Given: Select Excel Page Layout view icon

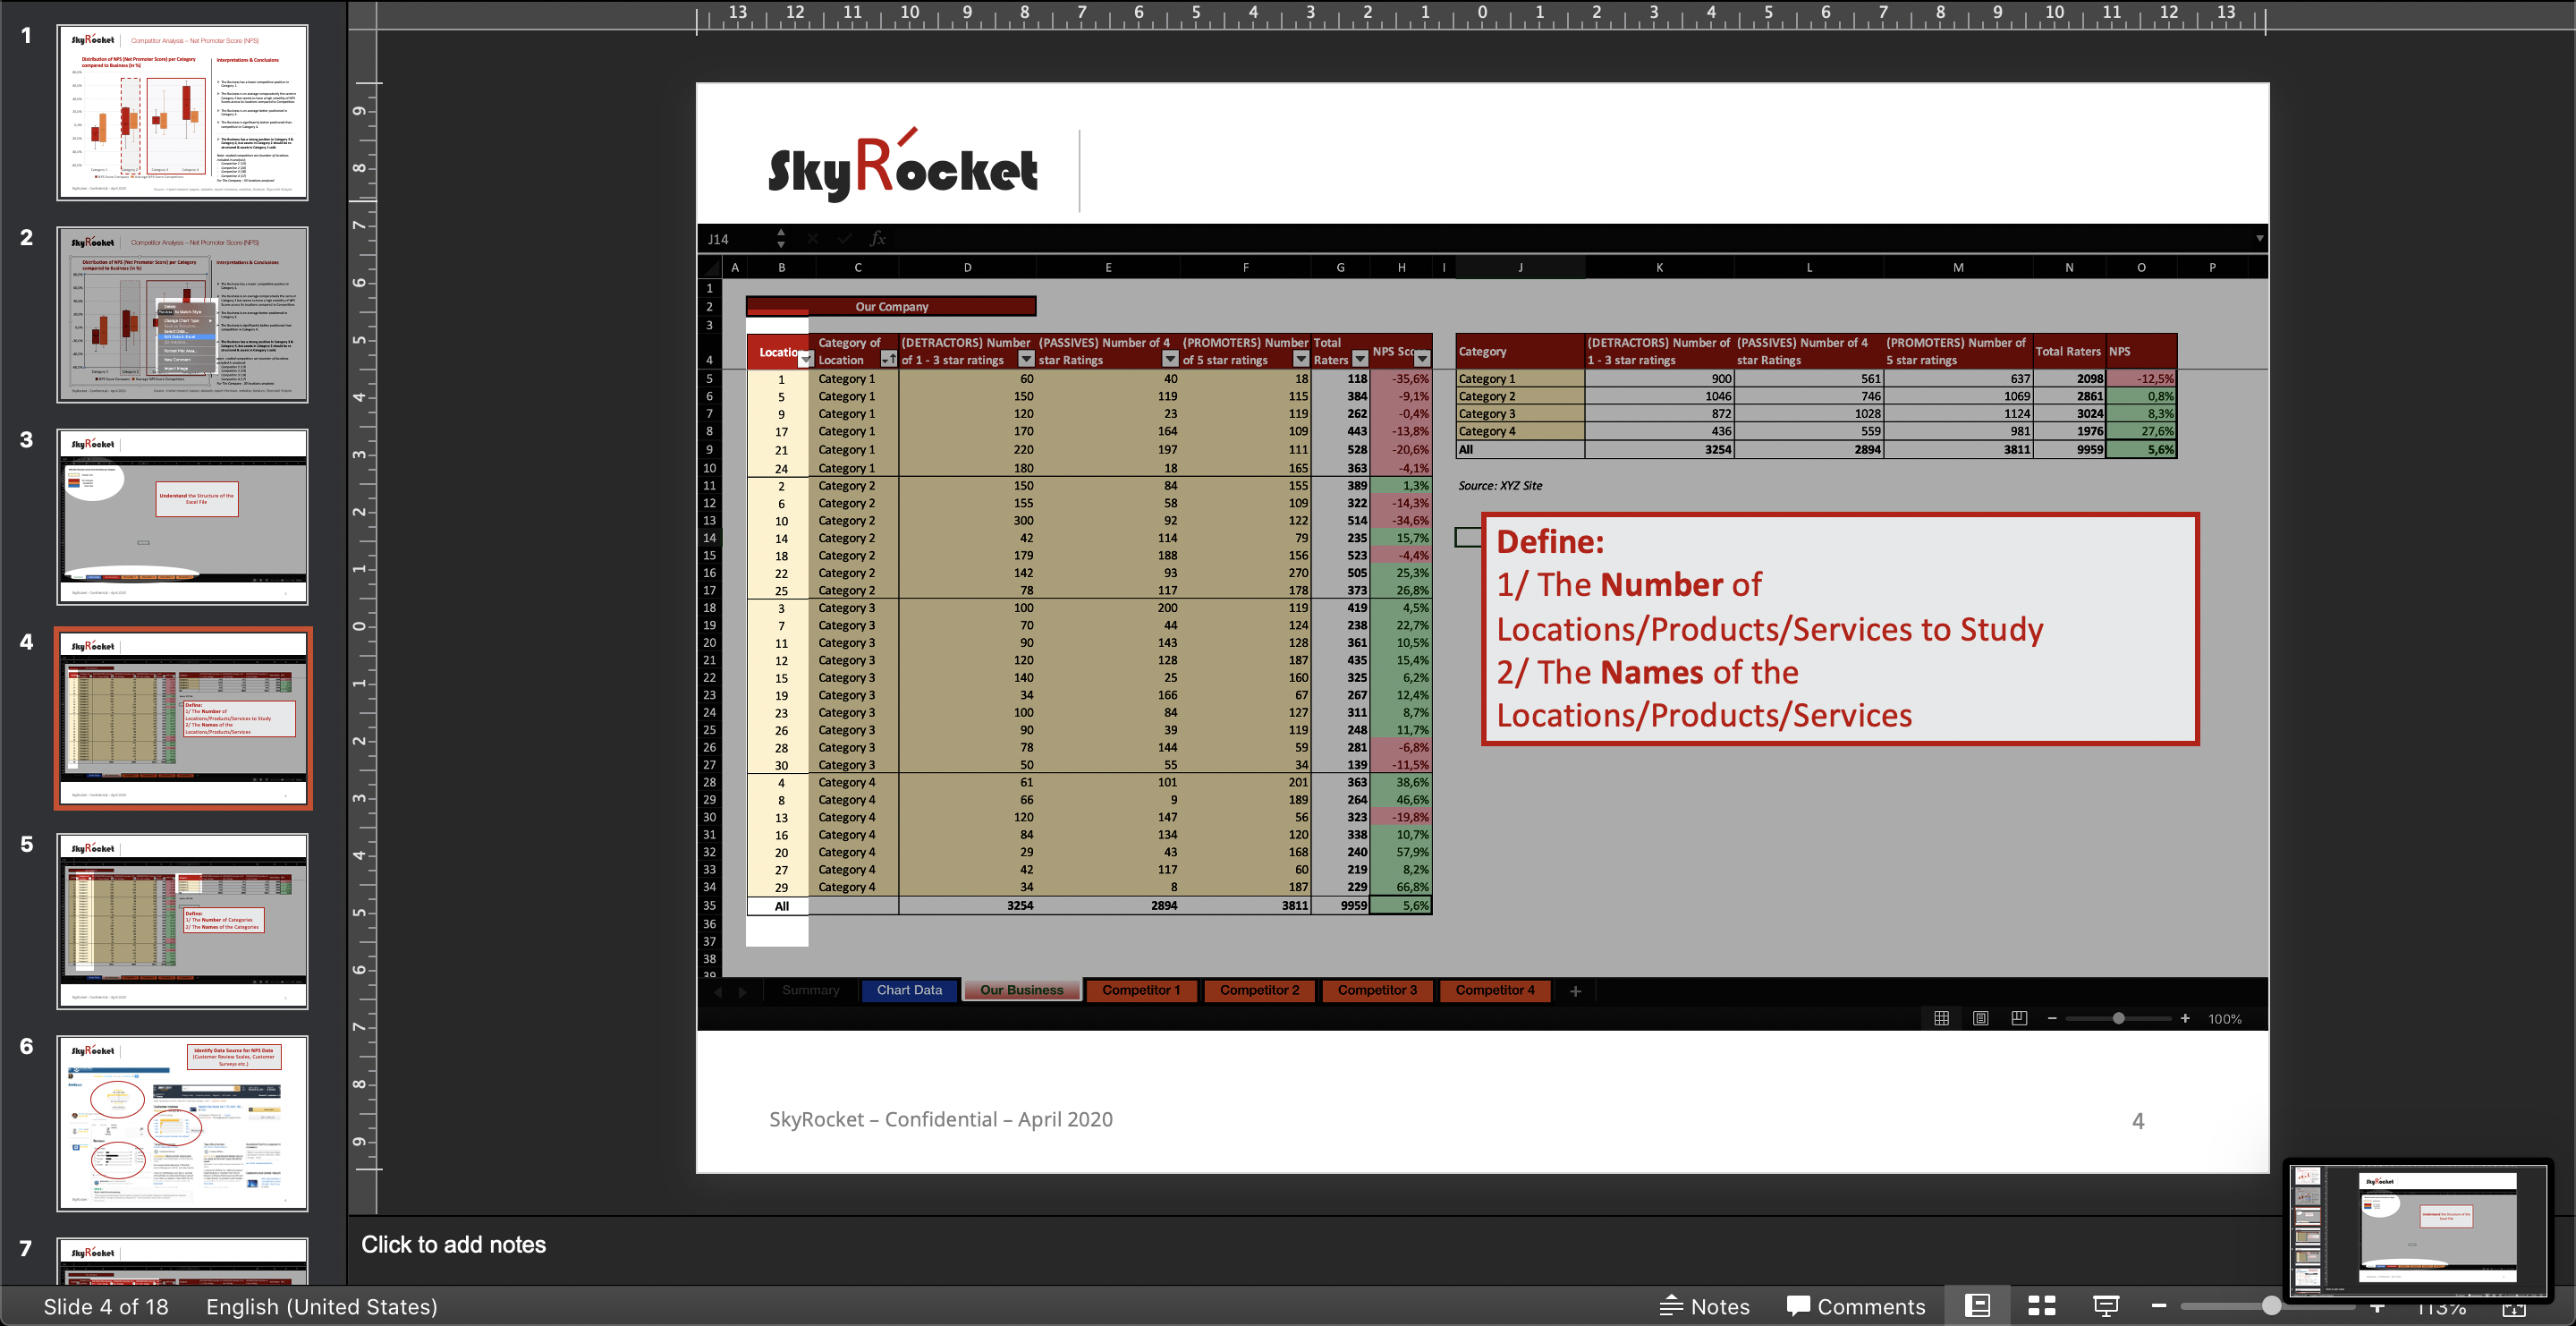Looking at the screenshot, I should [1980, 1018].
